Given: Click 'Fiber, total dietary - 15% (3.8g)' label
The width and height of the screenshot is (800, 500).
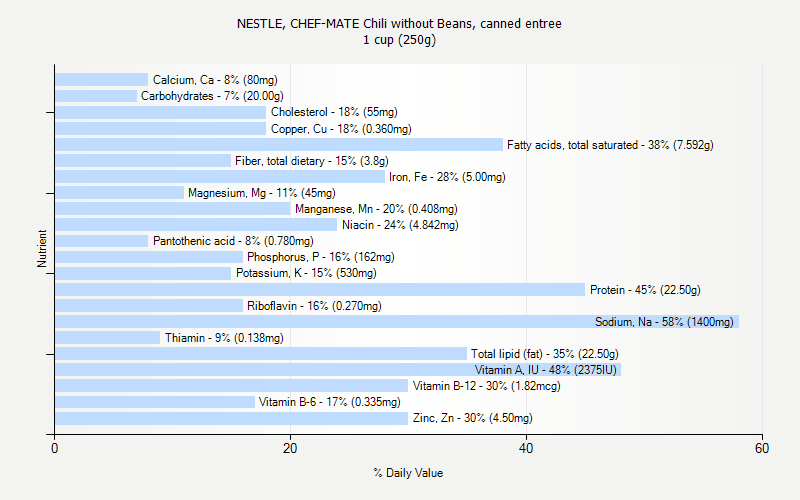Looking at the screenshot, I should click(312, 161).
